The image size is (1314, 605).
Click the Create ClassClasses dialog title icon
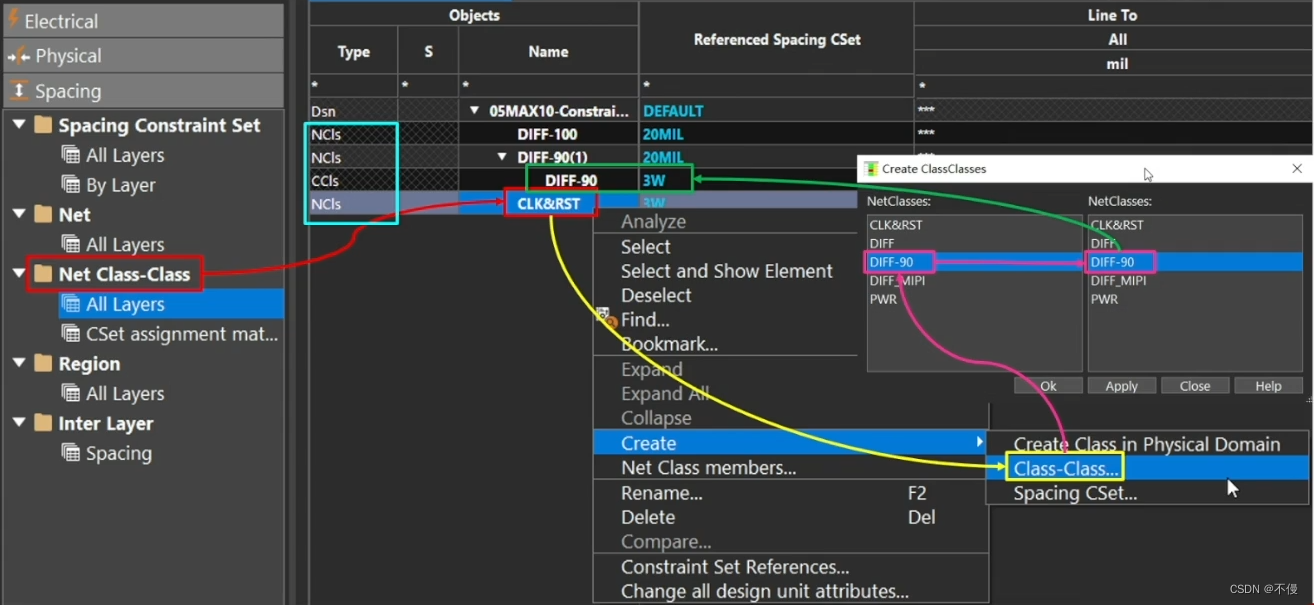(870, 169)
